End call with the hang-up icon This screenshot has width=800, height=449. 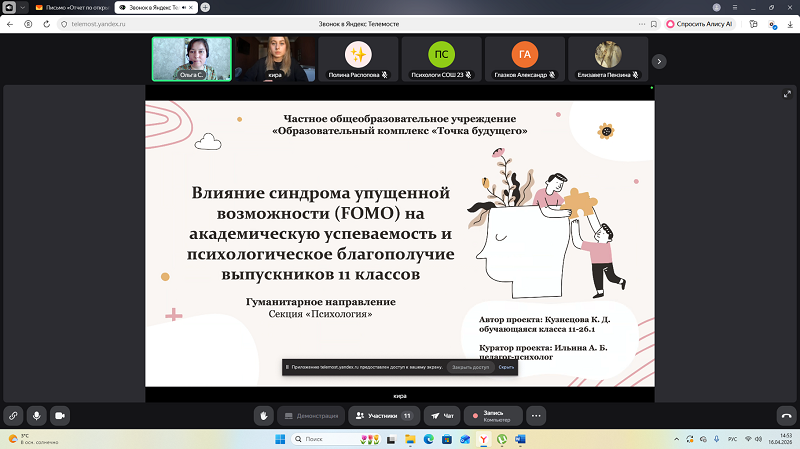tap(786, 416)
